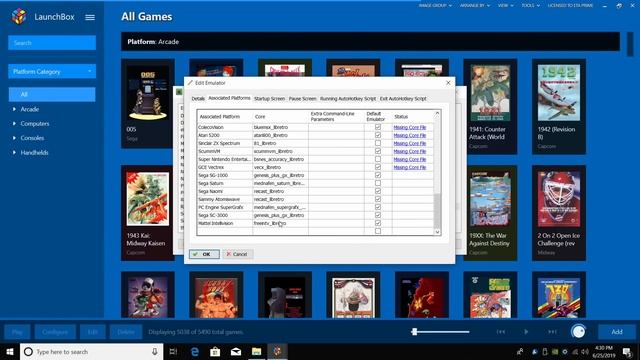The width and height of the screenshot is (640, 360).
Task: Launch Microsoft Edge from taskbar
Action: (195, 351)
